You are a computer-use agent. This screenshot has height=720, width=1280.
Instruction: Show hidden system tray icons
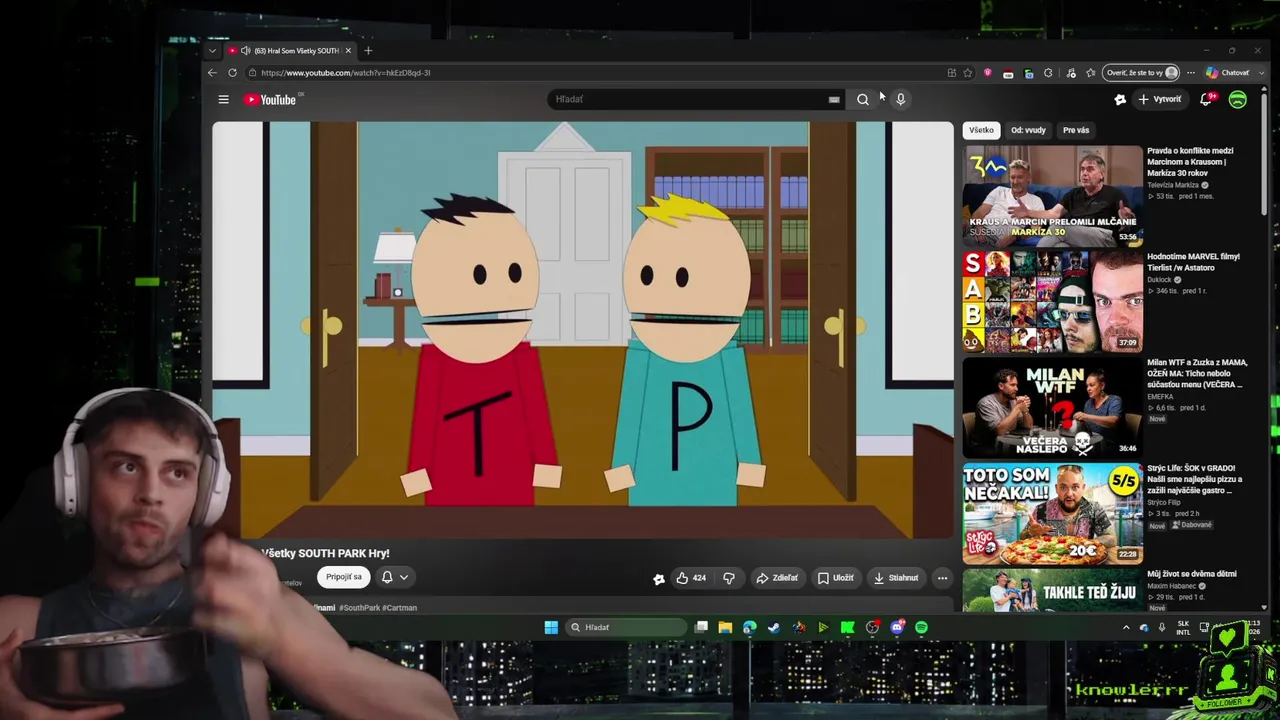1126,627
